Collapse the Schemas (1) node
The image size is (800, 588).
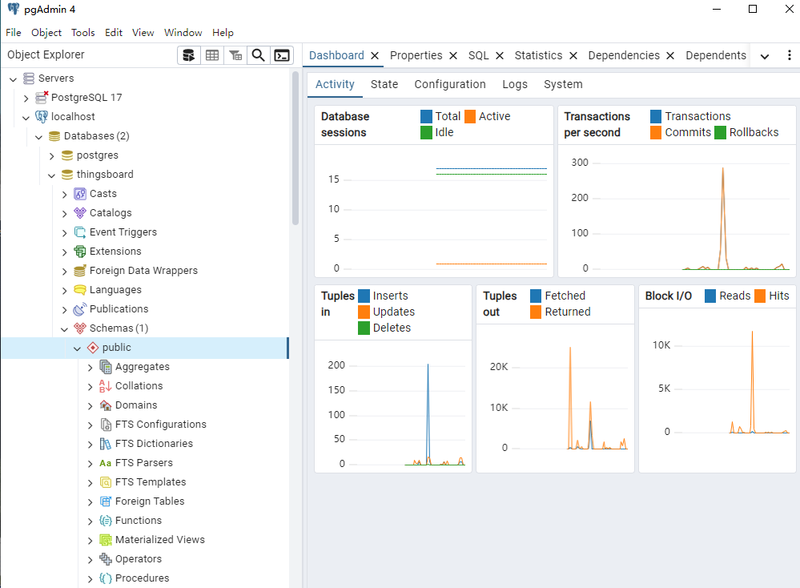tap(64, 329)
